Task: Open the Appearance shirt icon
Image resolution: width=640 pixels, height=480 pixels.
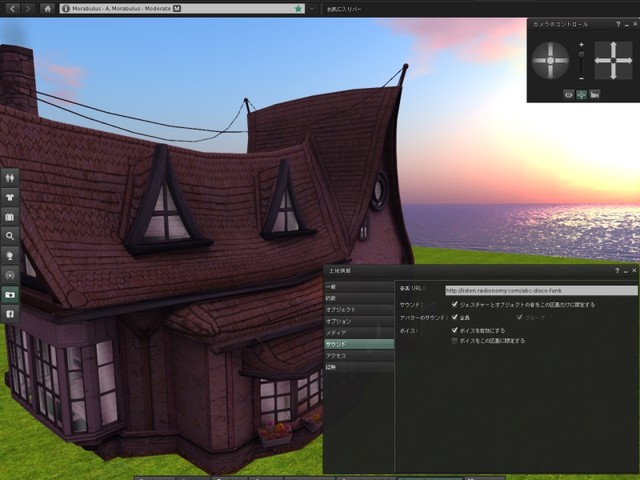Action: (10, 197)
